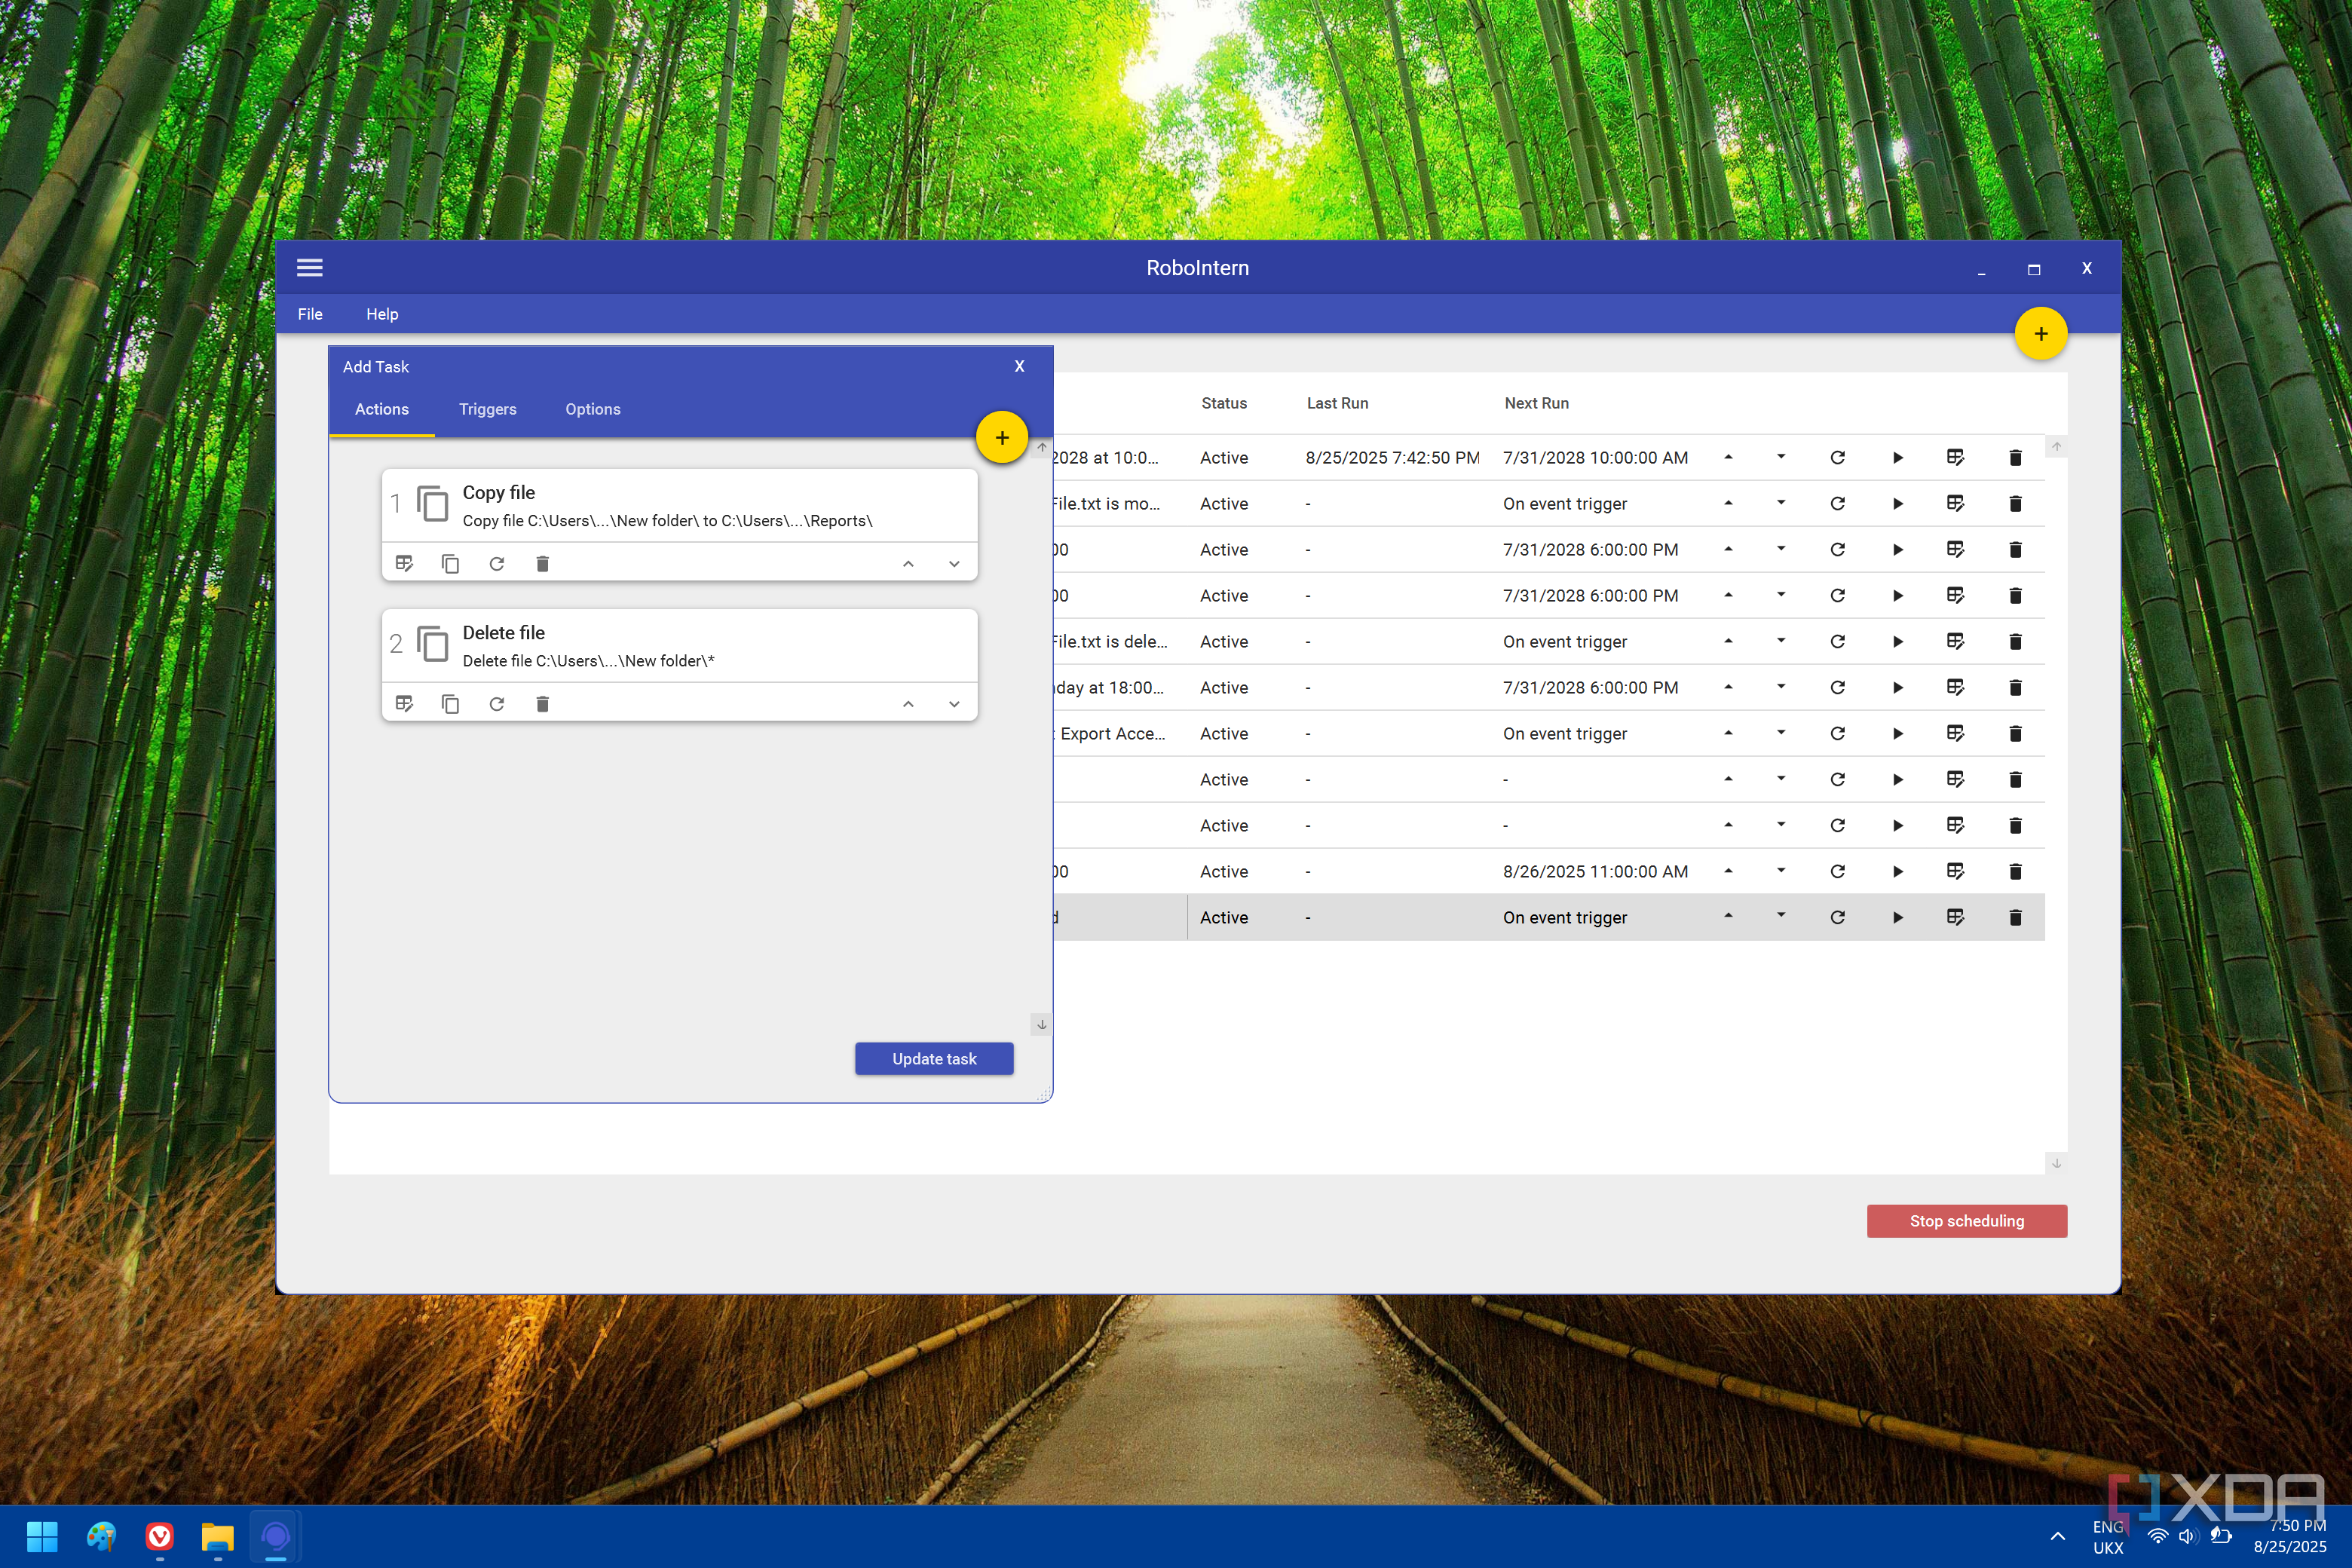Close the Add Task panel
This screenshot has width=2352, height=1568.
(x=1019, y=366)
